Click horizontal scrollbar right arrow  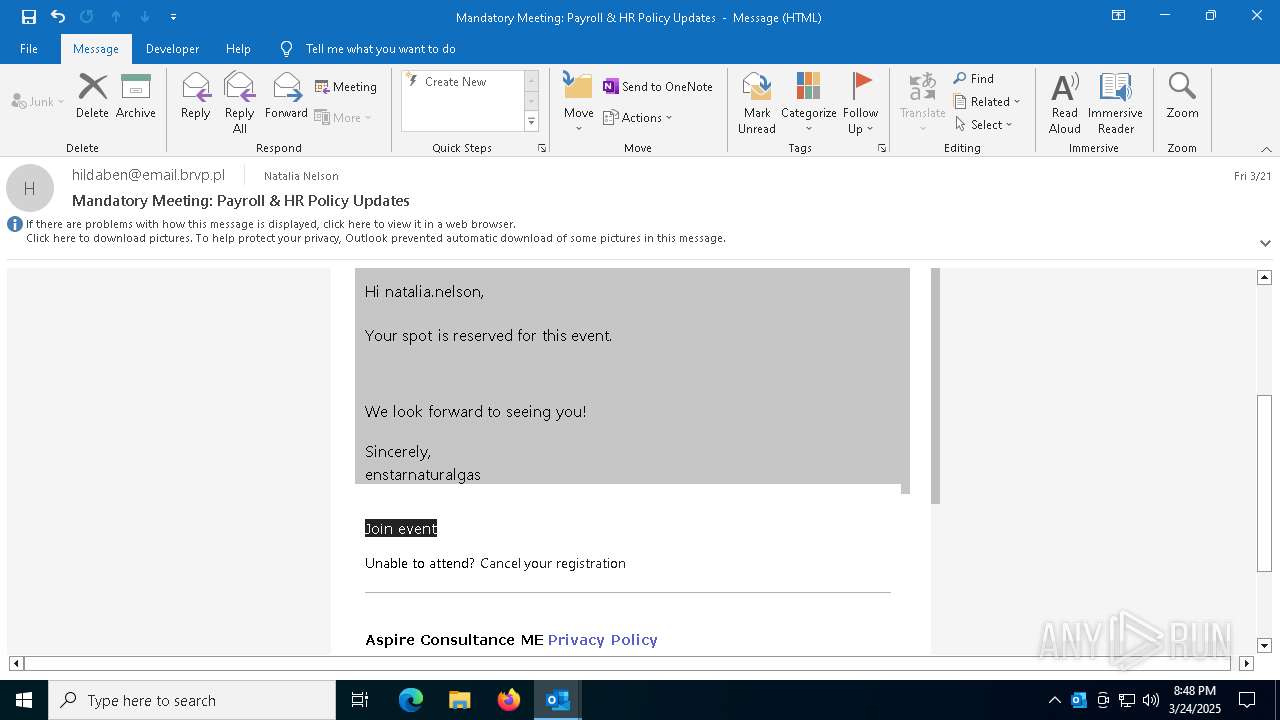tap(1246, 663)
